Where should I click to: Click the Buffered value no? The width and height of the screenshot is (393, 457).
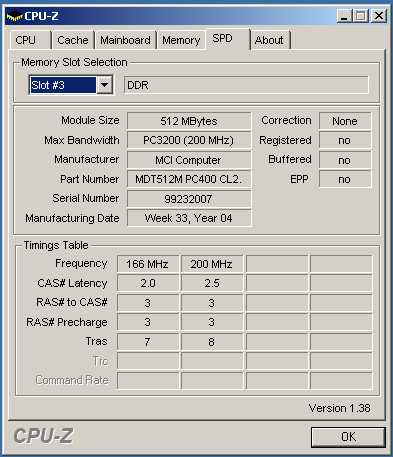coord(345,160)
